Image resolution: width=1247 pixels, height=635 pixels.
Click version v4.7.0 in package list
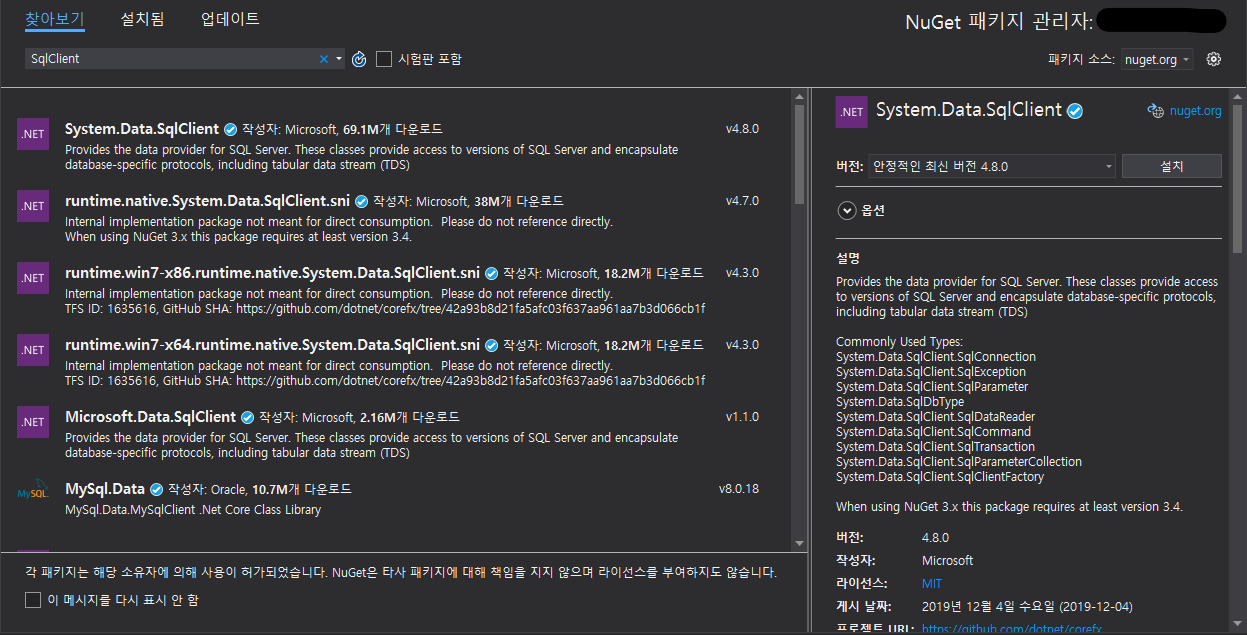pyautogui.click(x=743, y=201)
